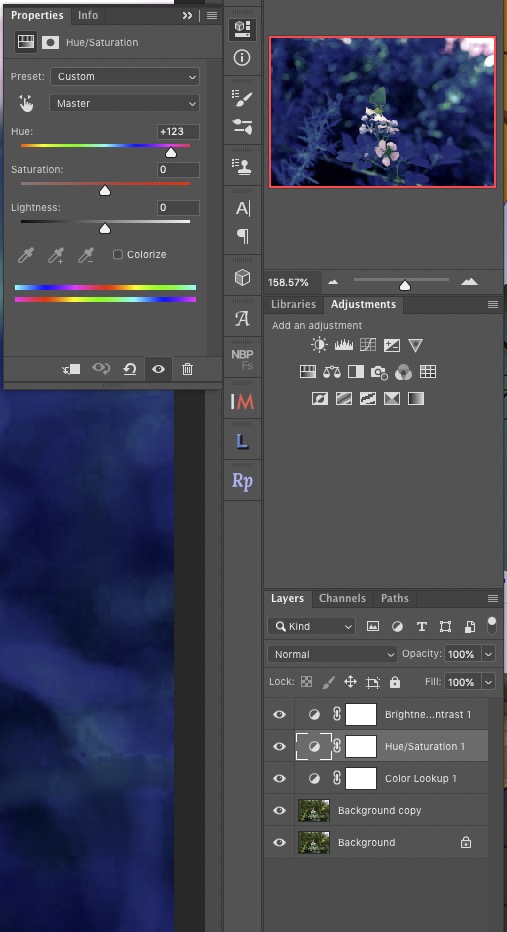Reset Hue/Saturation to adjustment defaults
Screen dimensions: 507x932
click(x=130, y=369)
